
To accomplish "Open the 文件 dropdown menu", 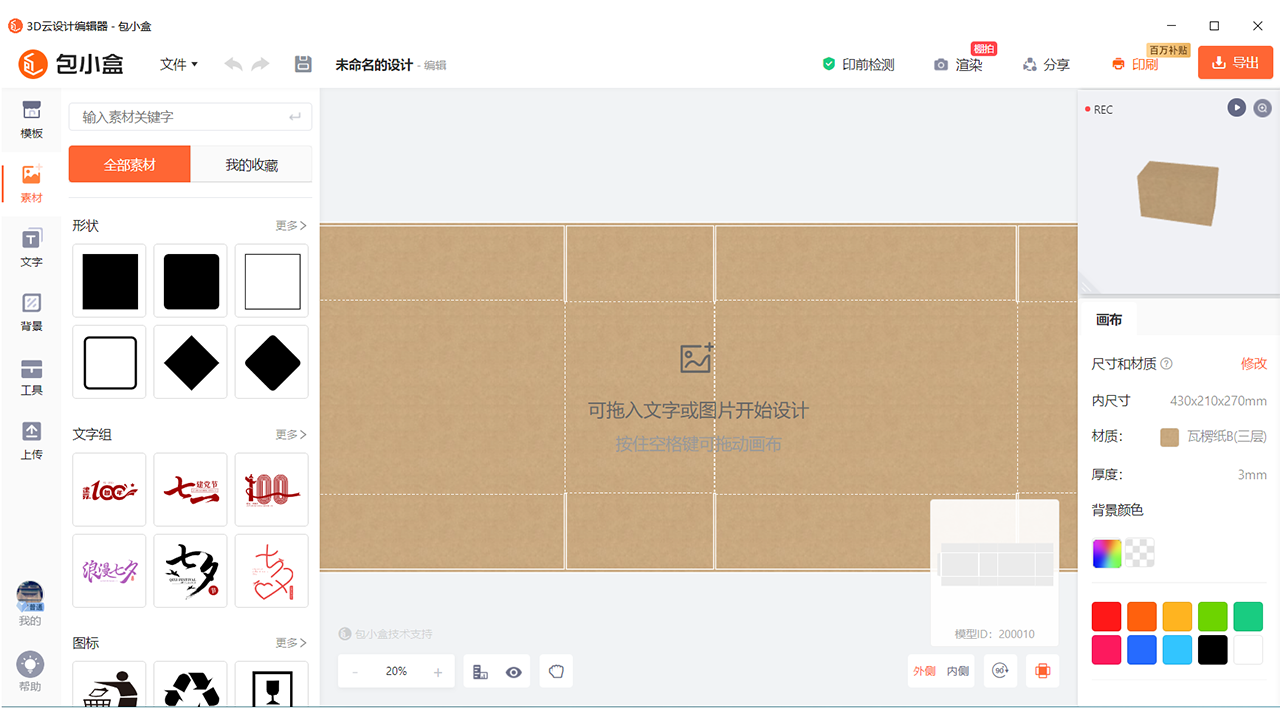I will 179,64.
